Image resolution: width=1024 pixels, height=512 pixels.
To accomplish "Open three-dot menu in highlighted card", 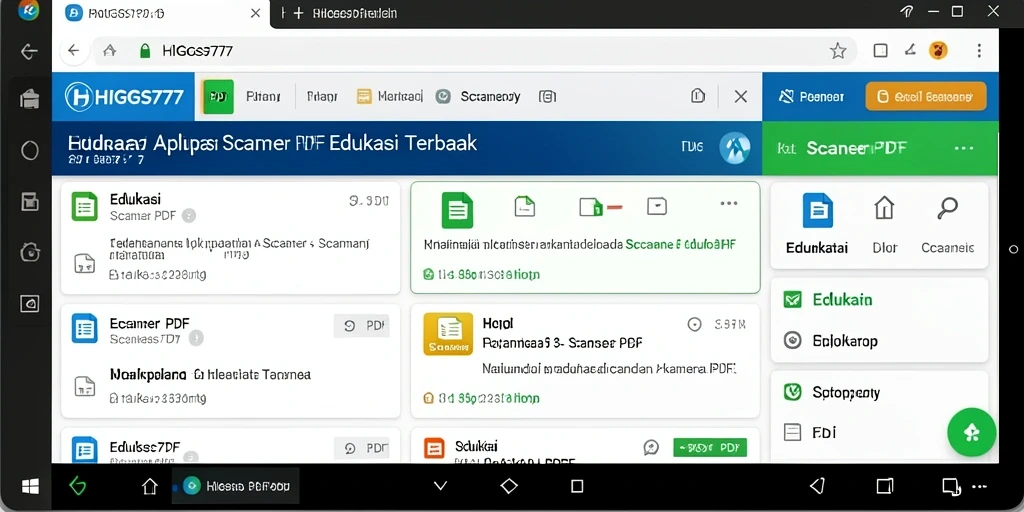I will [x=728, y=203].
